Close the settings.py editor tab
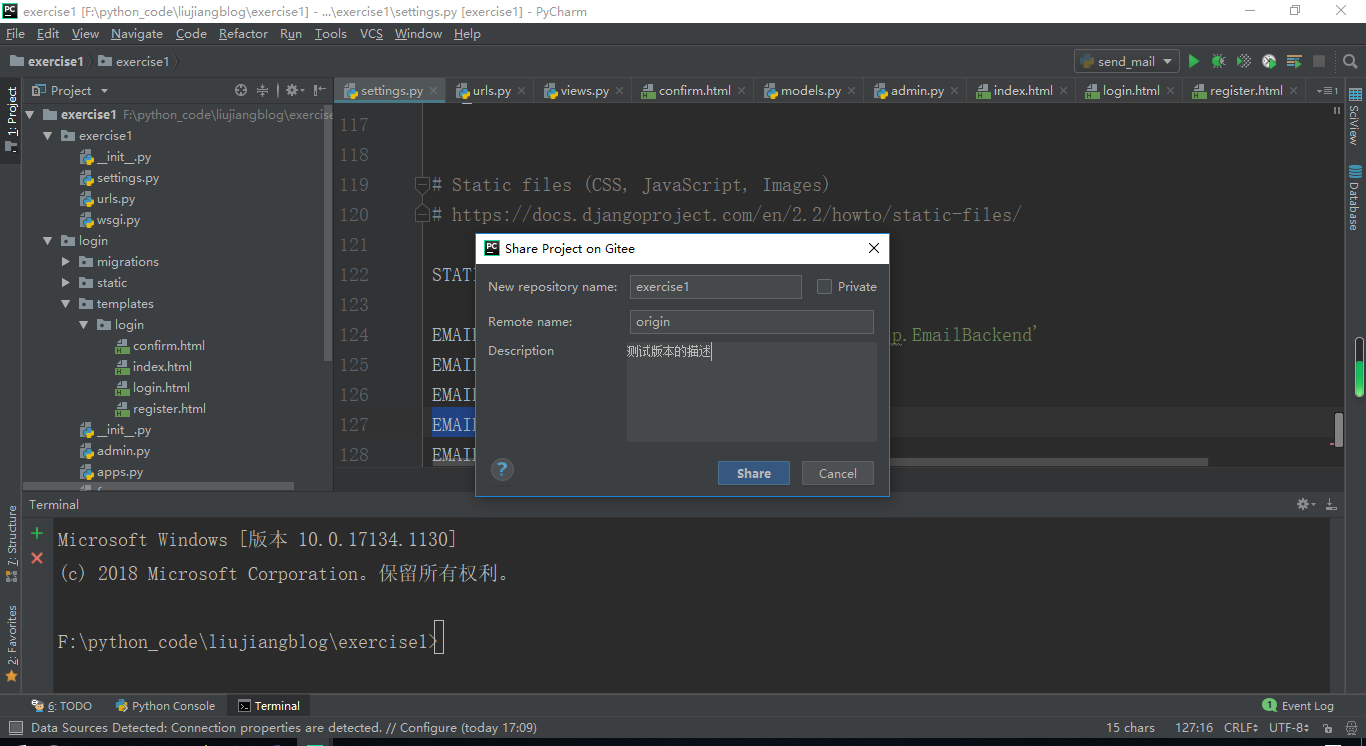The width and height of the screenshot is (1366, 746). coord(434,91)
